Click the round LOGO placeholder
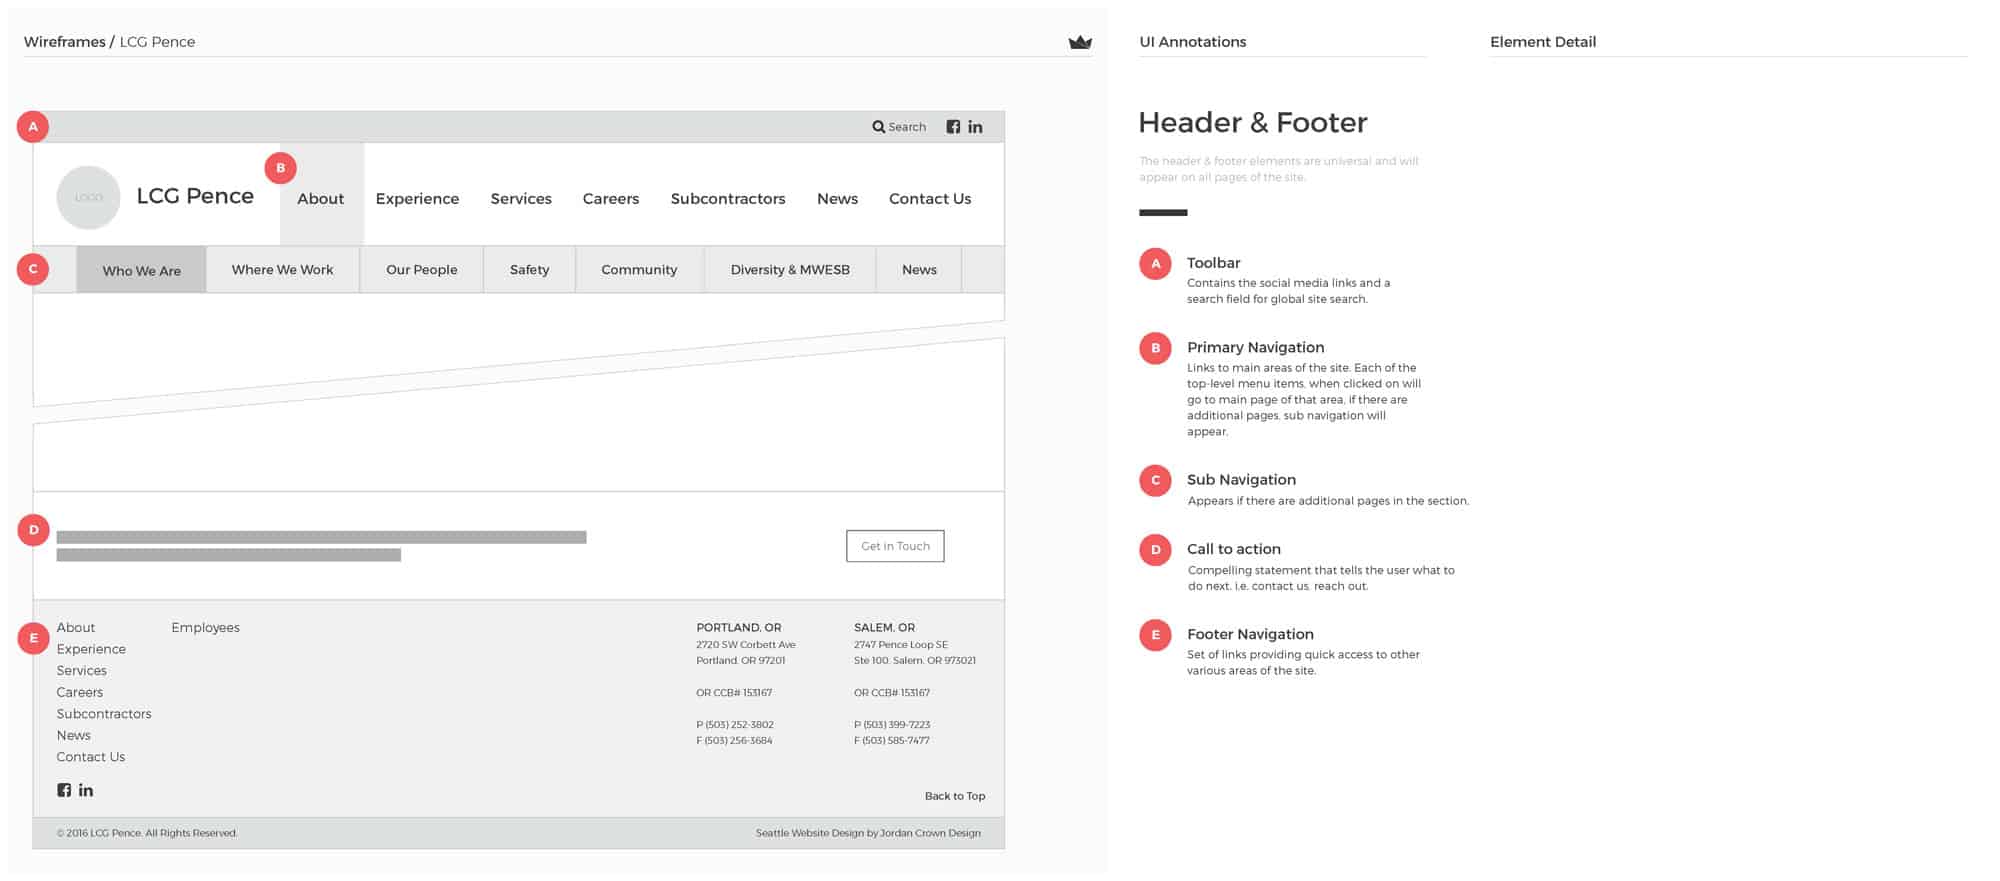This screenshot has width=2000, height=881. click(88, 197)
